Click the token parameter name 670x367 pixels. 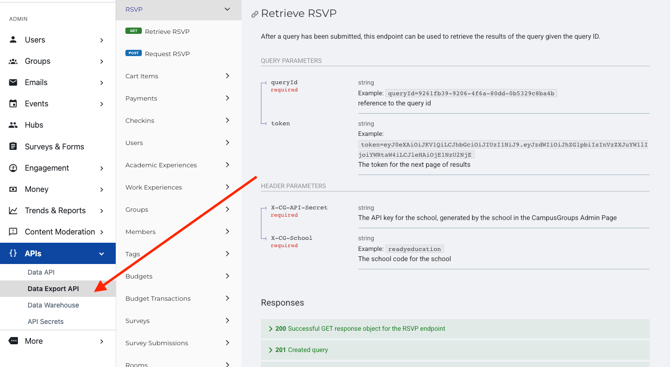point(280,123)
